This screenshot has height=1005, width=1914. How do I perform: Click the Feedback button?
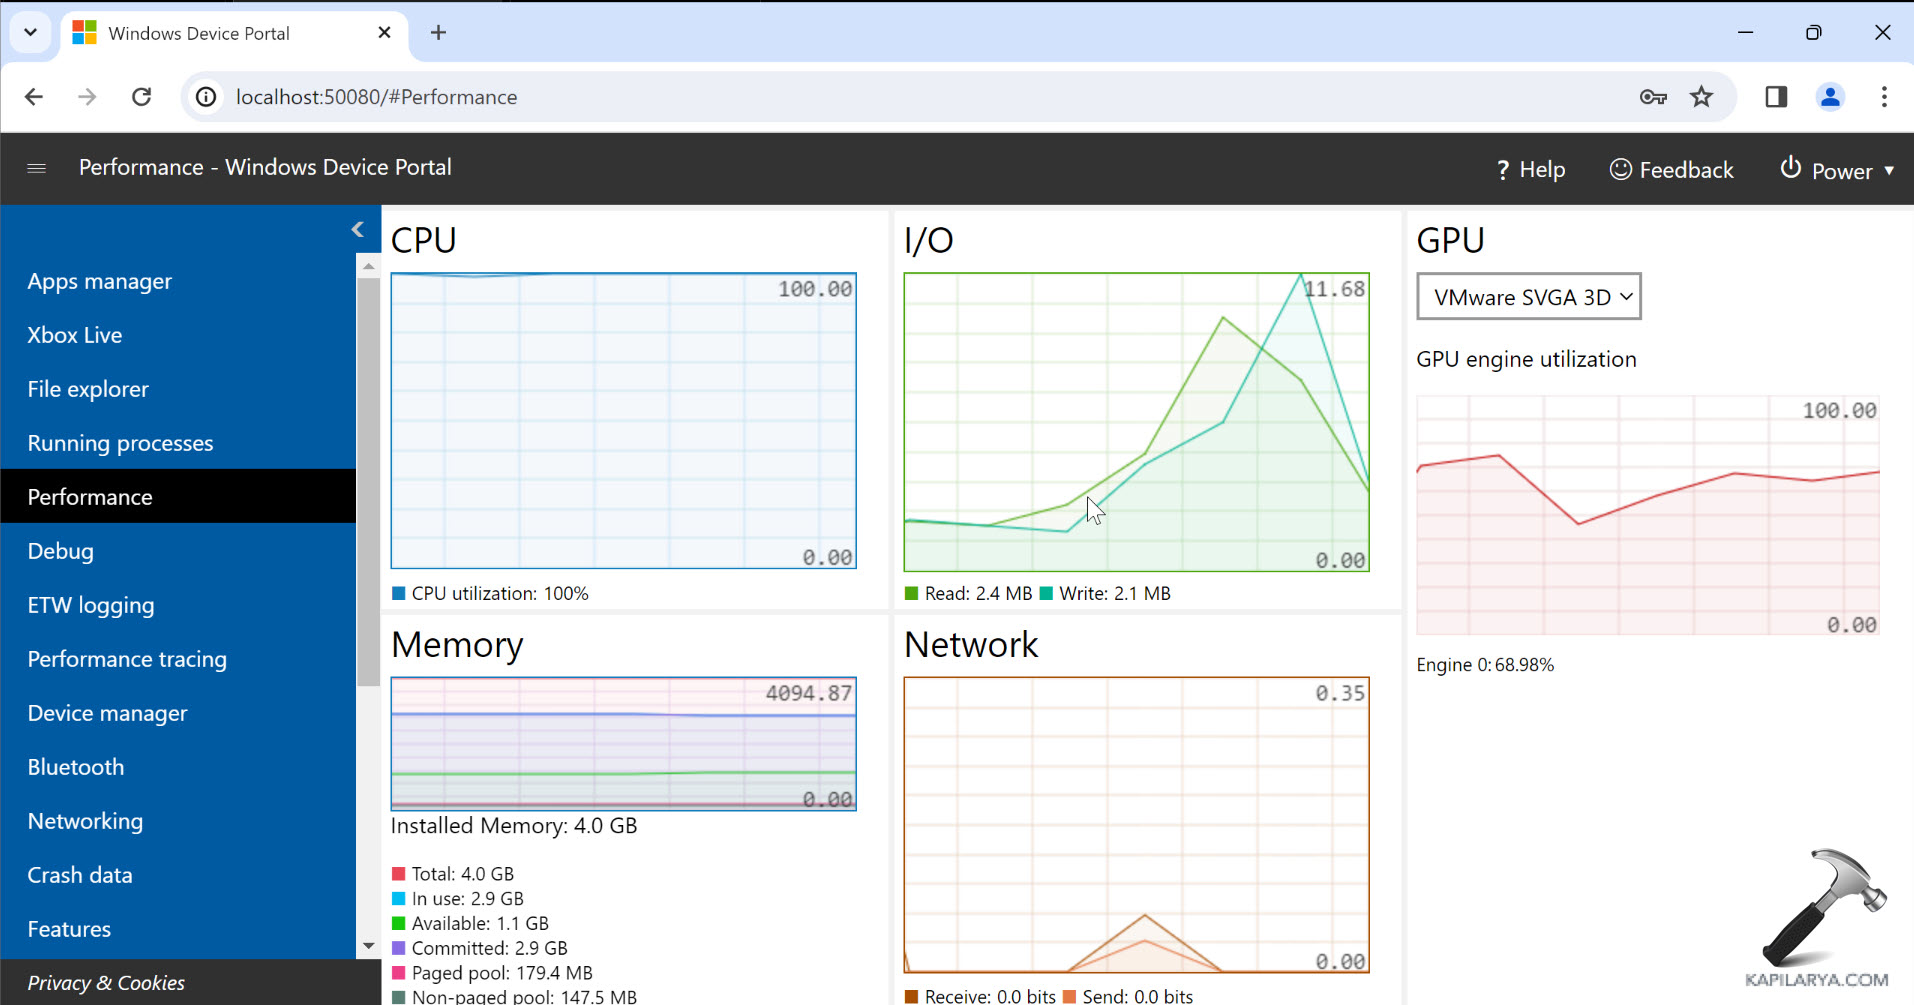click(x=1672, y=170)
